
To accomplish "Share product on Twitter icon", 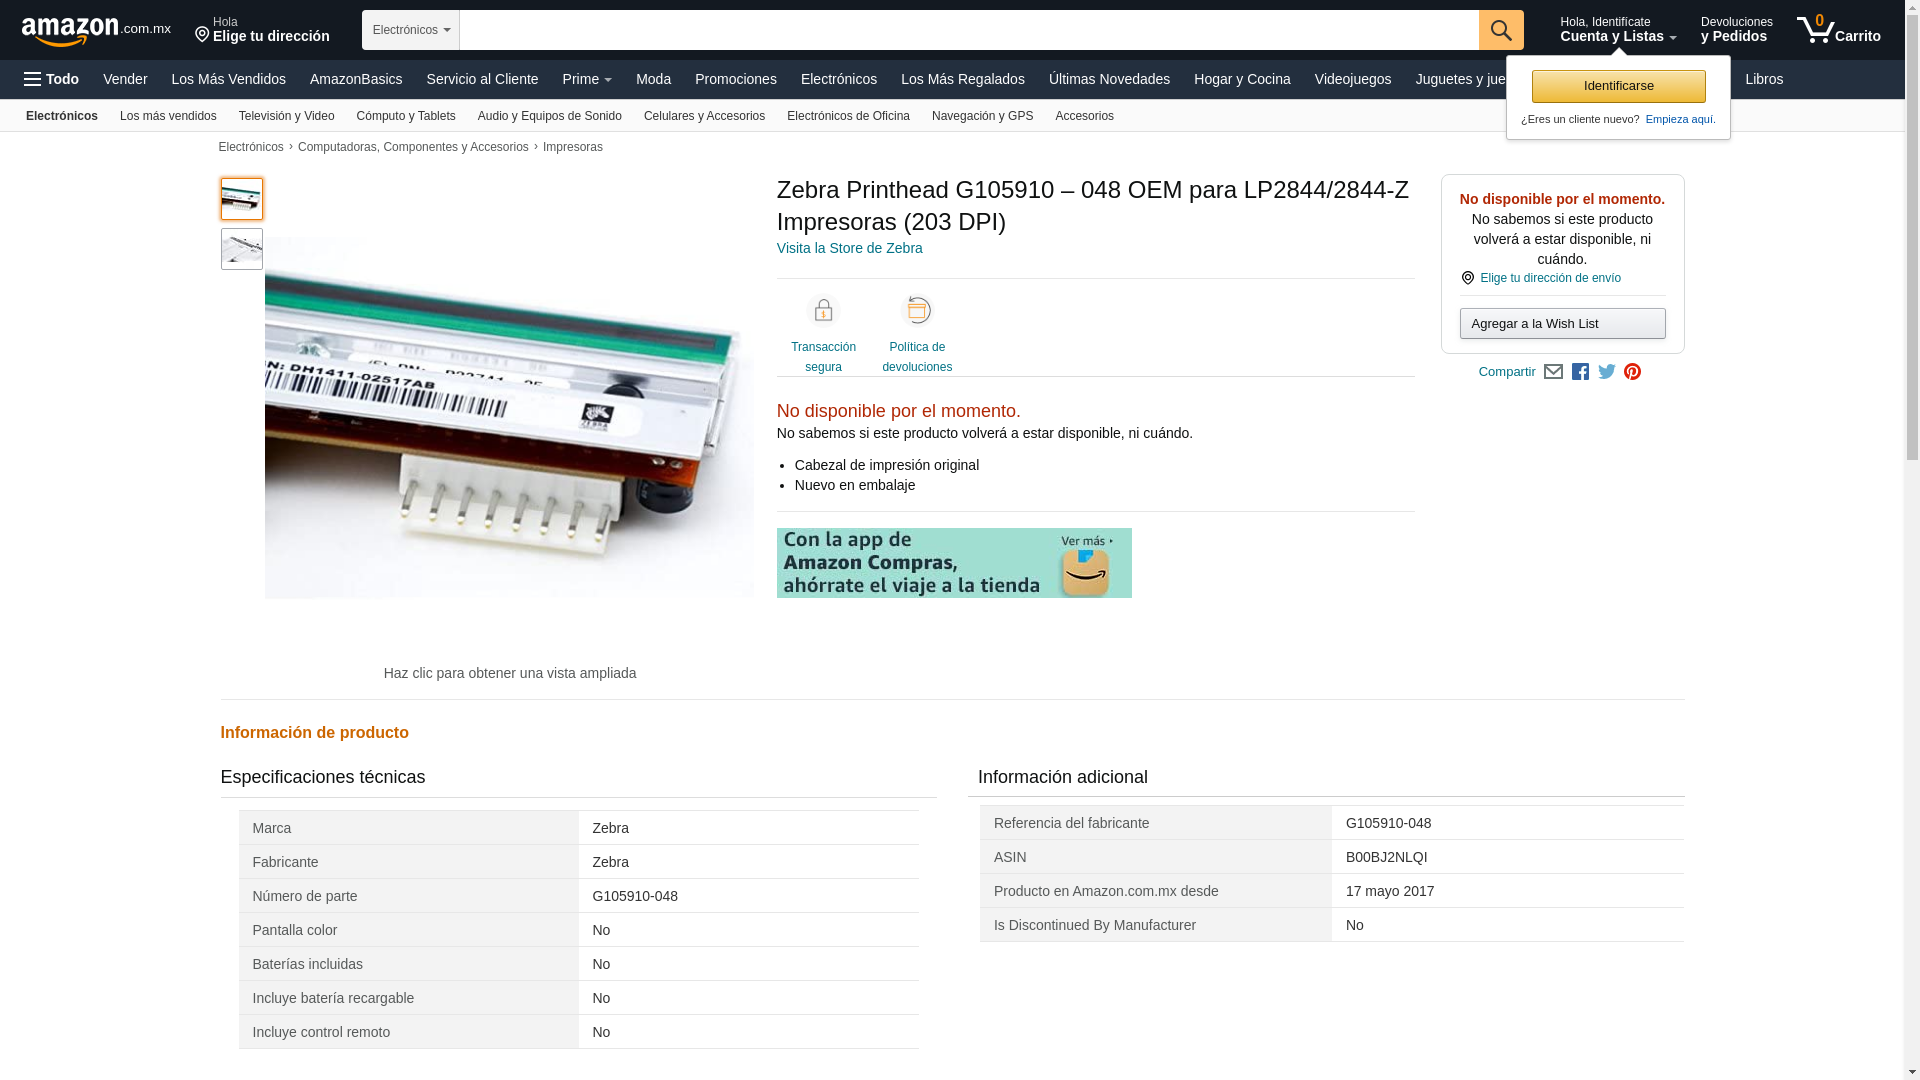I will 1607,372.
